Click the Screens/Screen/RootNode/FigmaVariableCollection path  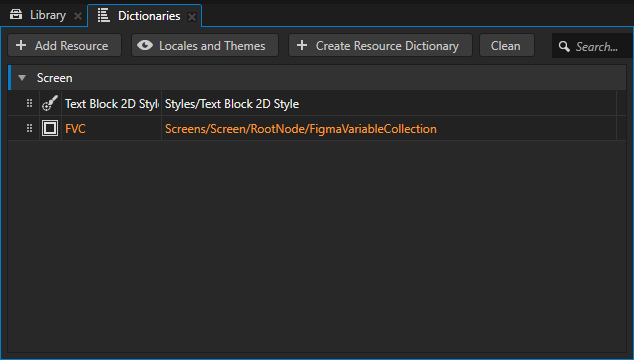pos(301,129)
